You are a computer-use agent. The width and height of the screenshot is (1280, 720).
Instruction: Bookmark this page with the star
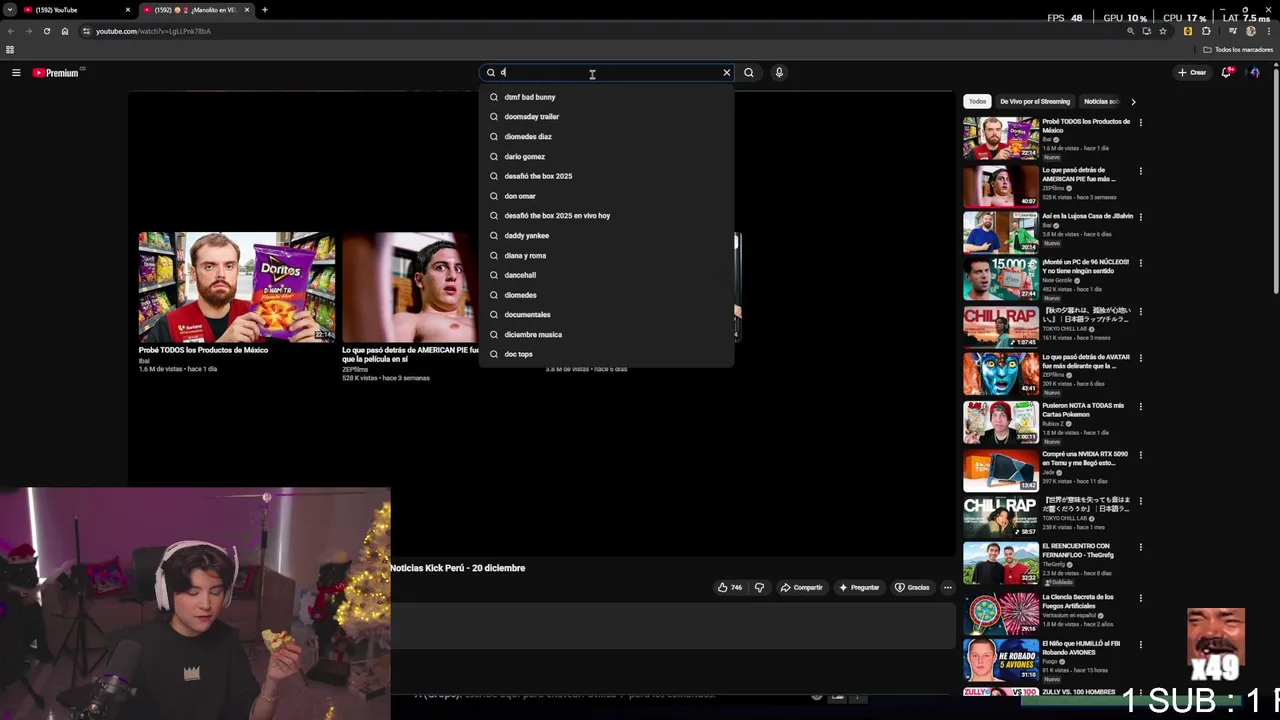1163,31
